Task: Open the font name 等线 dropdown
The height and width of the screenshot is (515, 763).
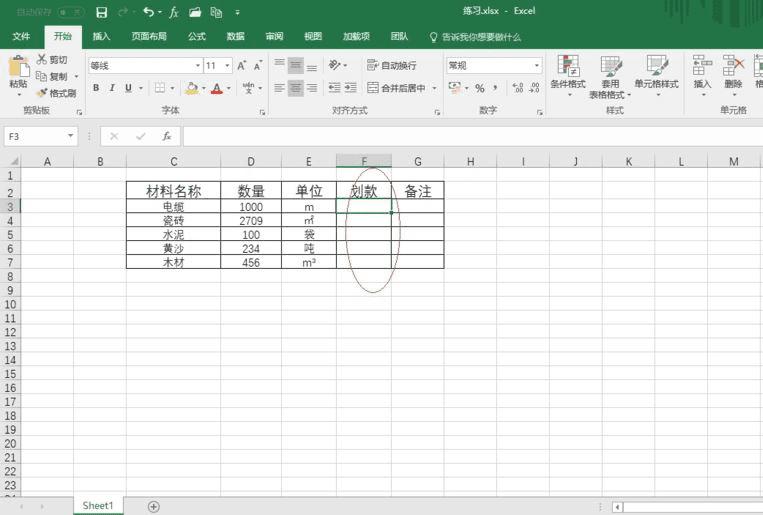Action: [x=198, y=65]
